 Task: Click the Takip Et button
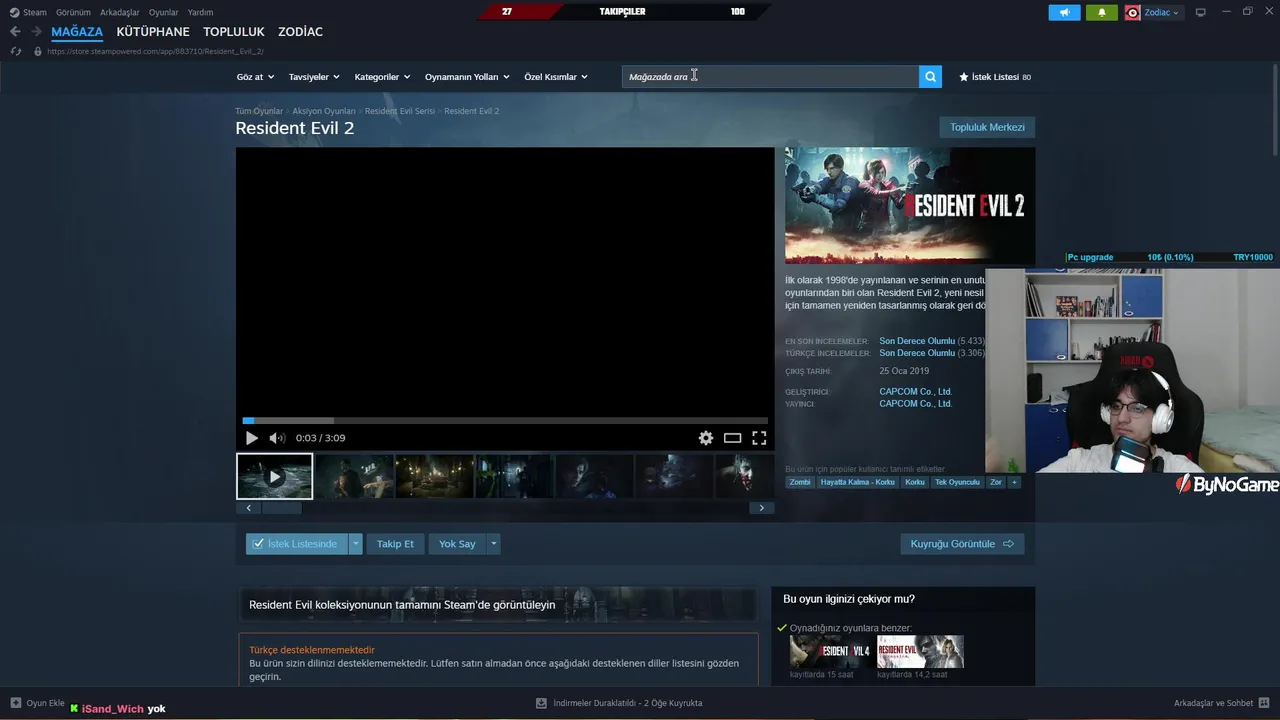(395, 544)
